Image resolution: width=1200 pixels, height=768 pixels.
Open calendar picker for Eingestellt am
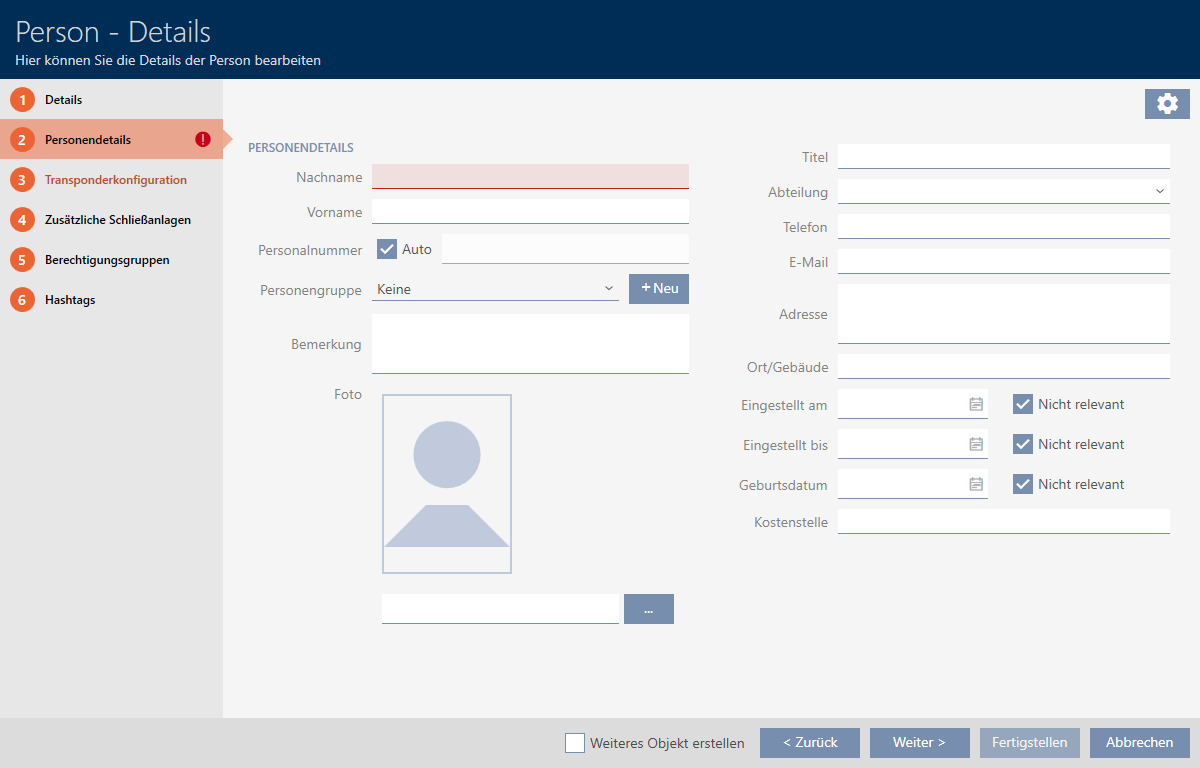point(976,404)
